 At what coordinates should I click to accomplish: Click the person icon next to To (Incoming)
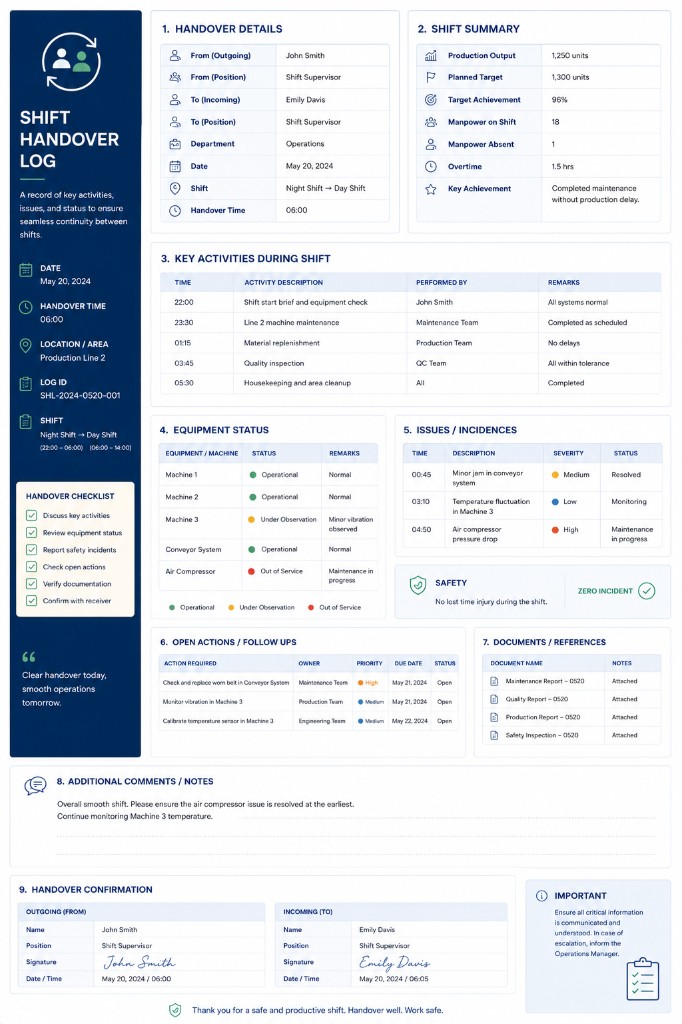(175, 100)
